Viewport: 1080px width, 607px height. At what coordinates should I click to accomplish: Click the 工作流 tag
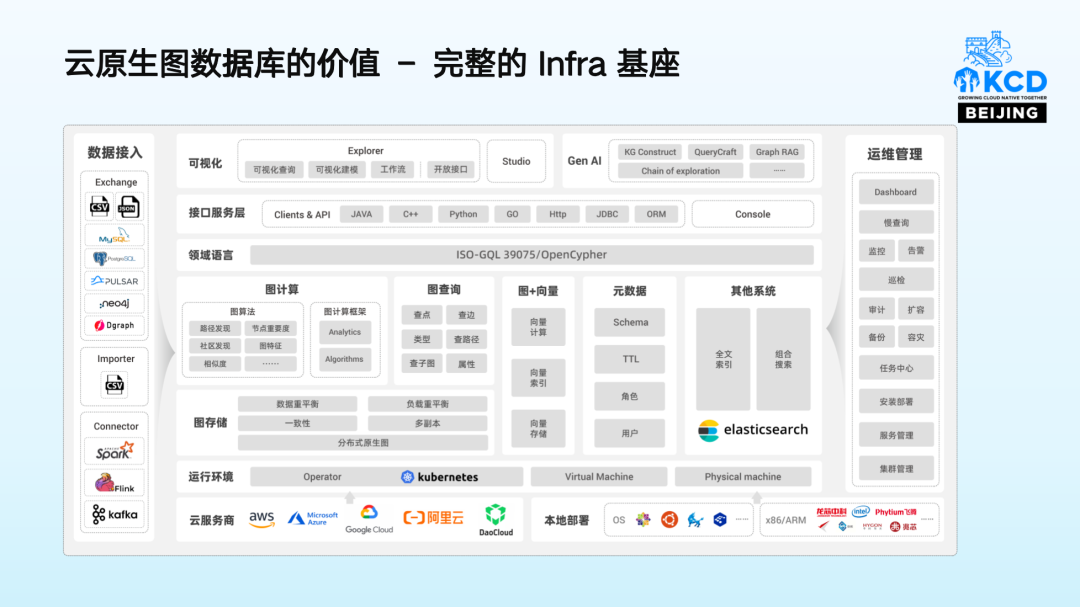click(x=393, y=169)
